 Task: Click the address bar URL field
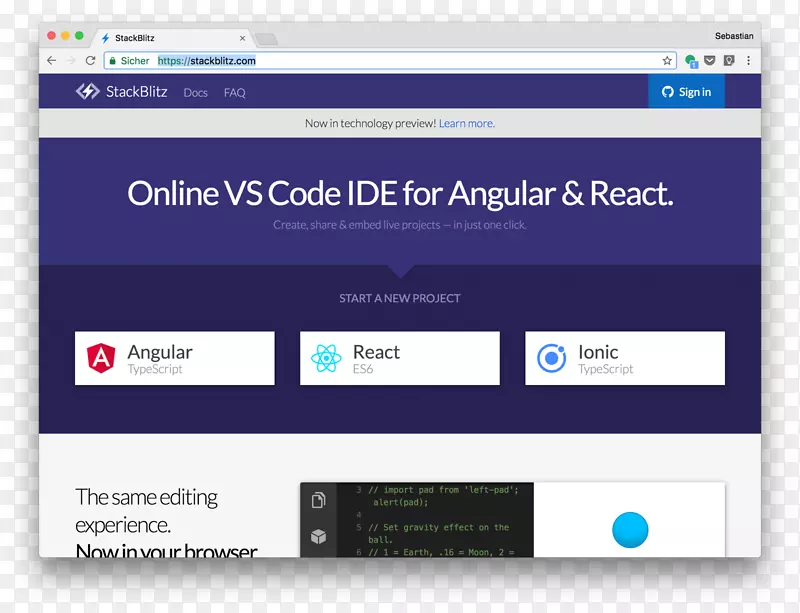click(400, 61)
